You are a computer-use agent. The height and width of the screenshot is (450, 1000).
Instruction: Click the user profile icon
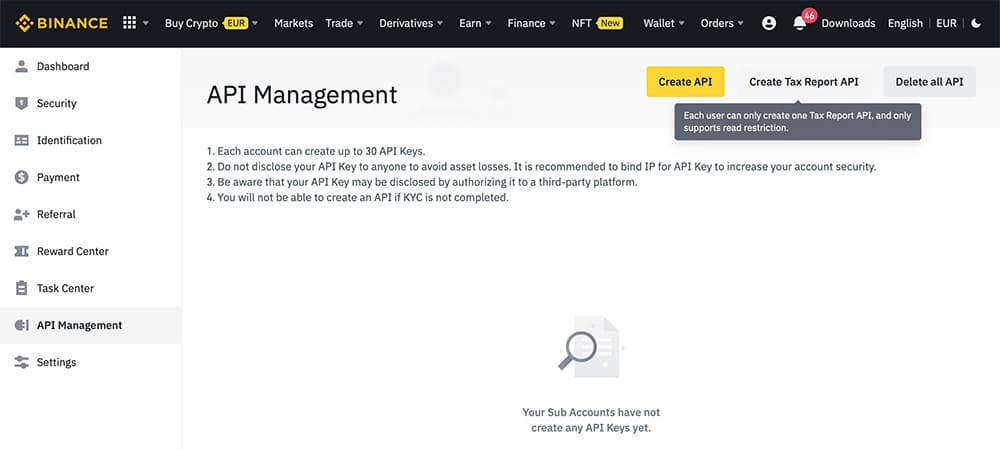click(768, 23)
